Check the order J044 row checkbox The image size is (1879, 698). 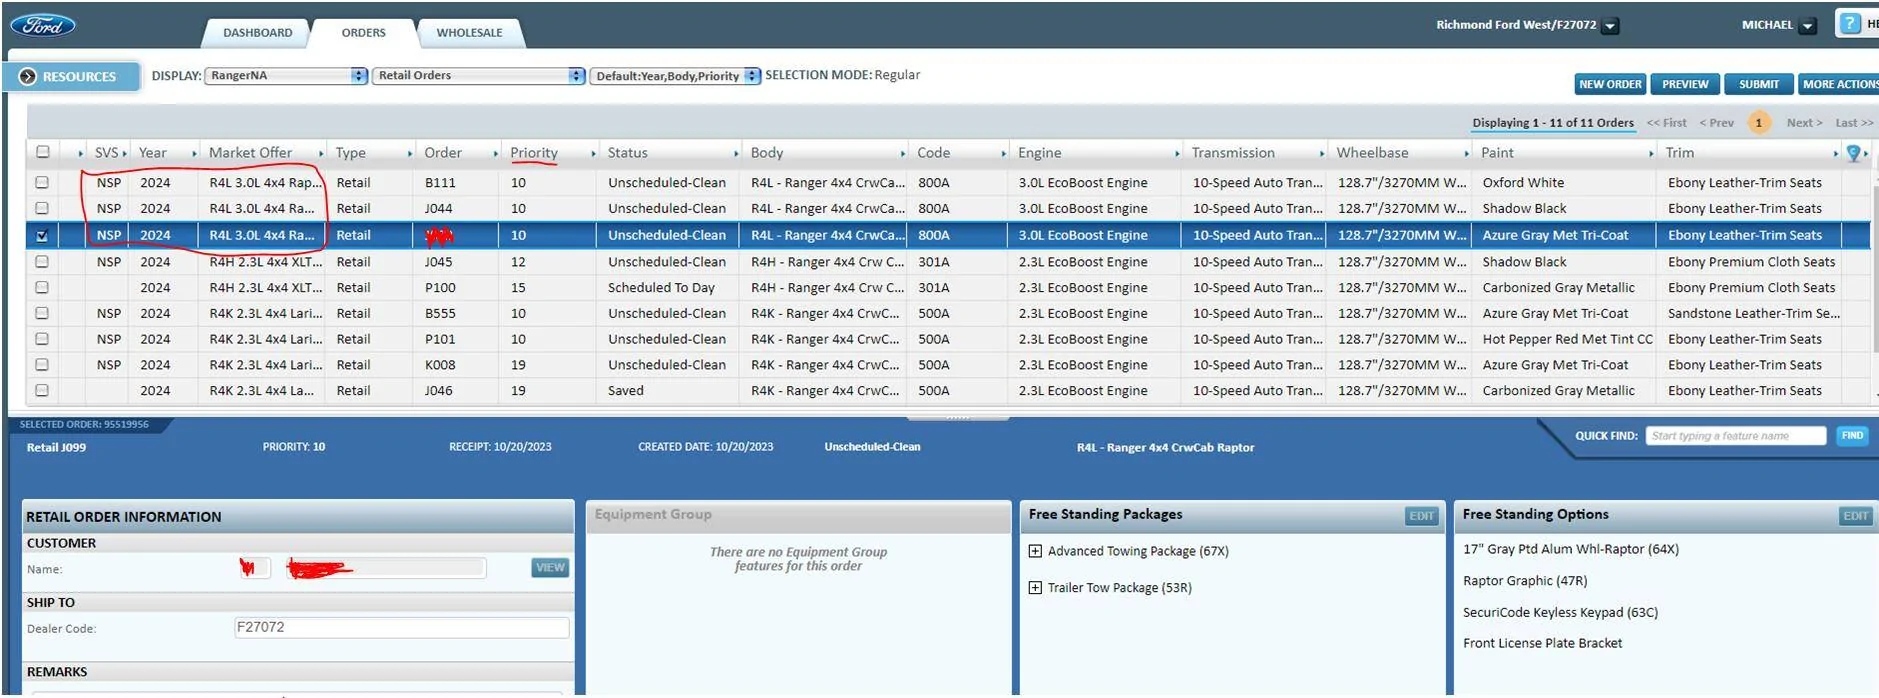click(x=42, y=209)
